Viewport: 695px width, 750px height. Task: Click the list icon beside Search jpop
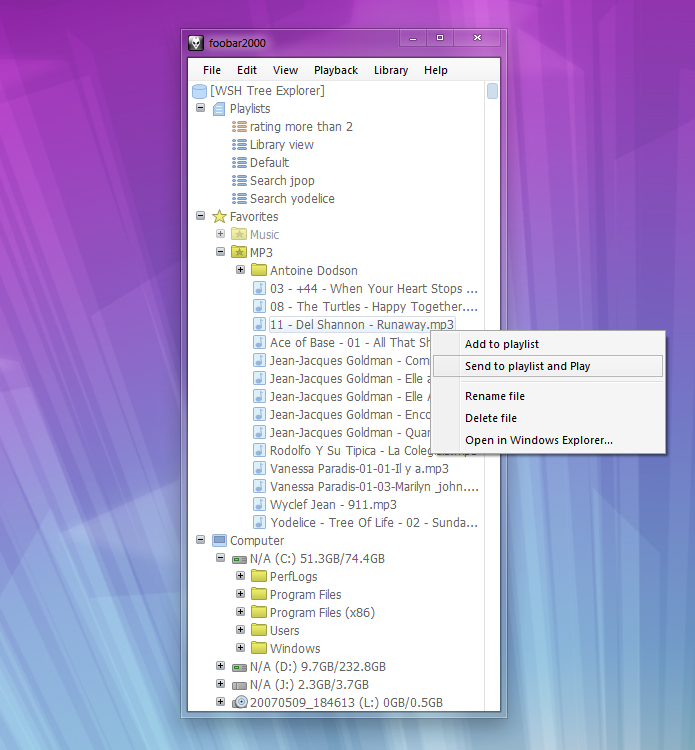(239, 181)
